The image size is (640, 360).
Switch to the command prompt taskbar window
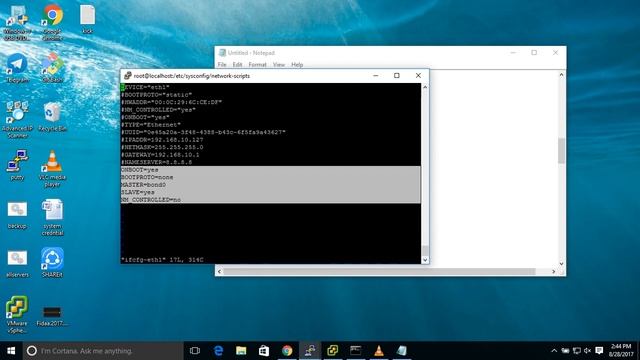(356, 351)
